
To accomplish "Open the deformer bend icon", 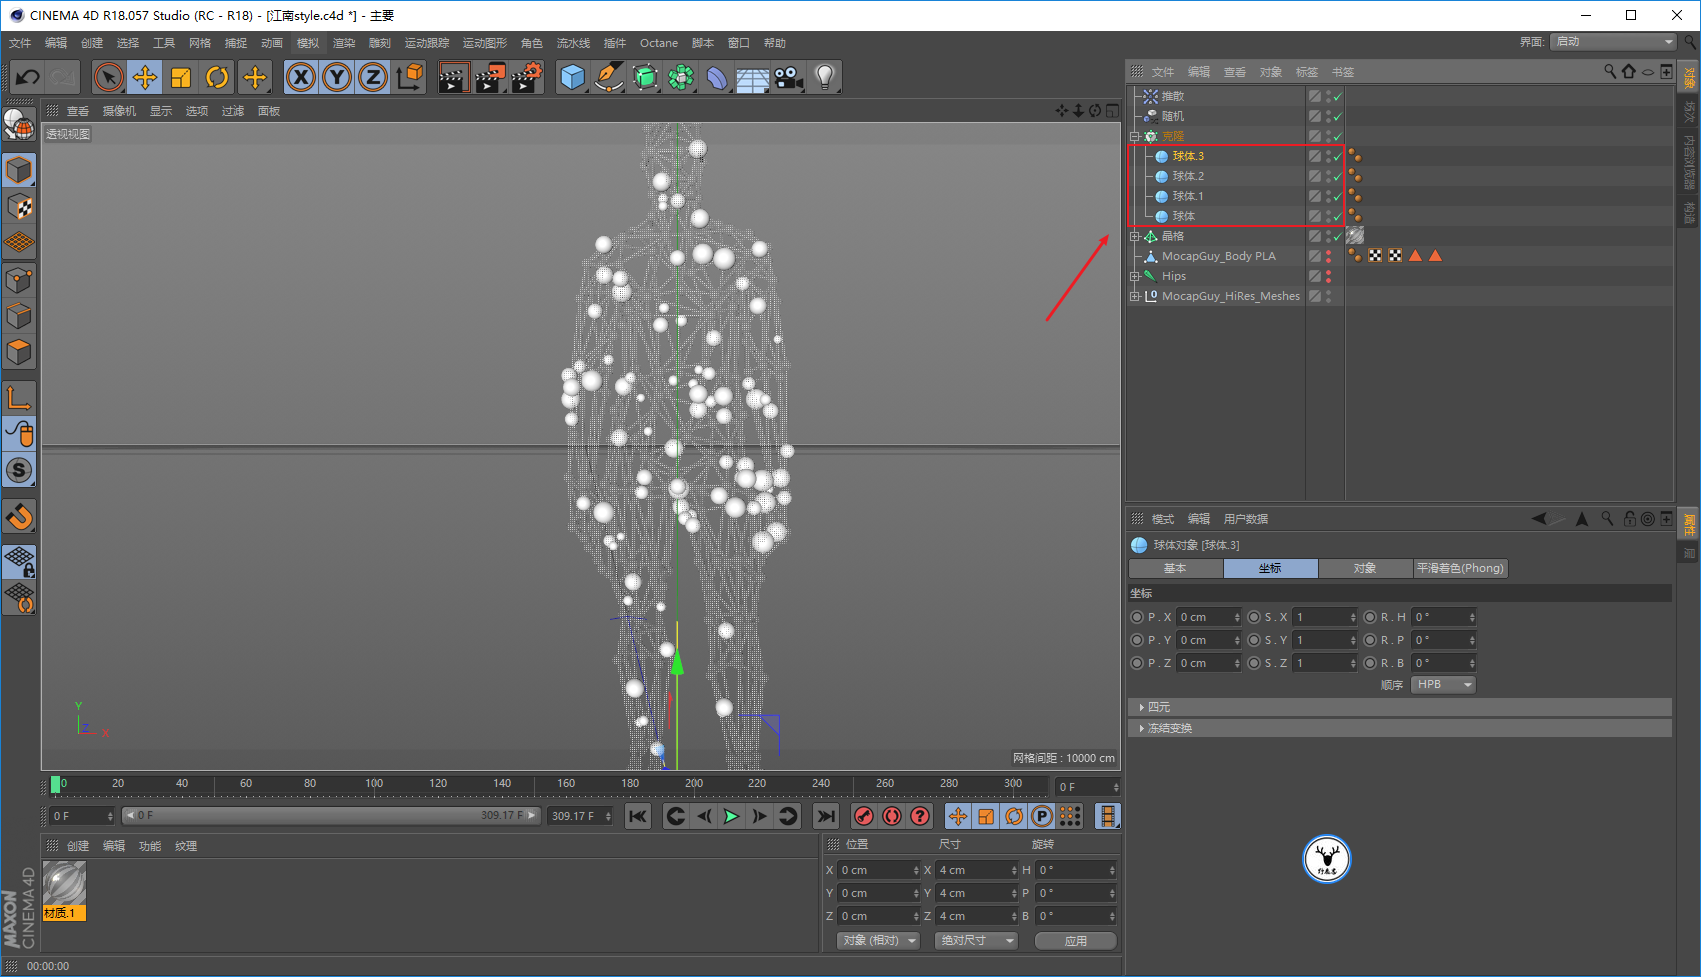I will point(717,77).
